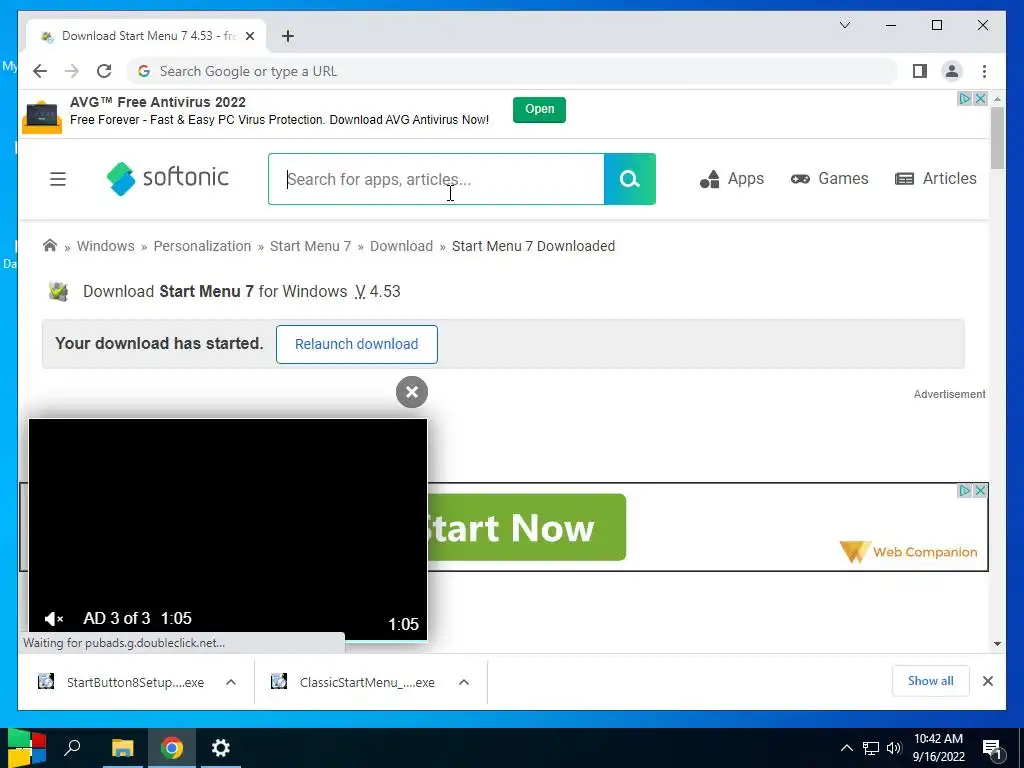
Task: Open the Chrome profile avatar
Action: click(x=952, y=71)
